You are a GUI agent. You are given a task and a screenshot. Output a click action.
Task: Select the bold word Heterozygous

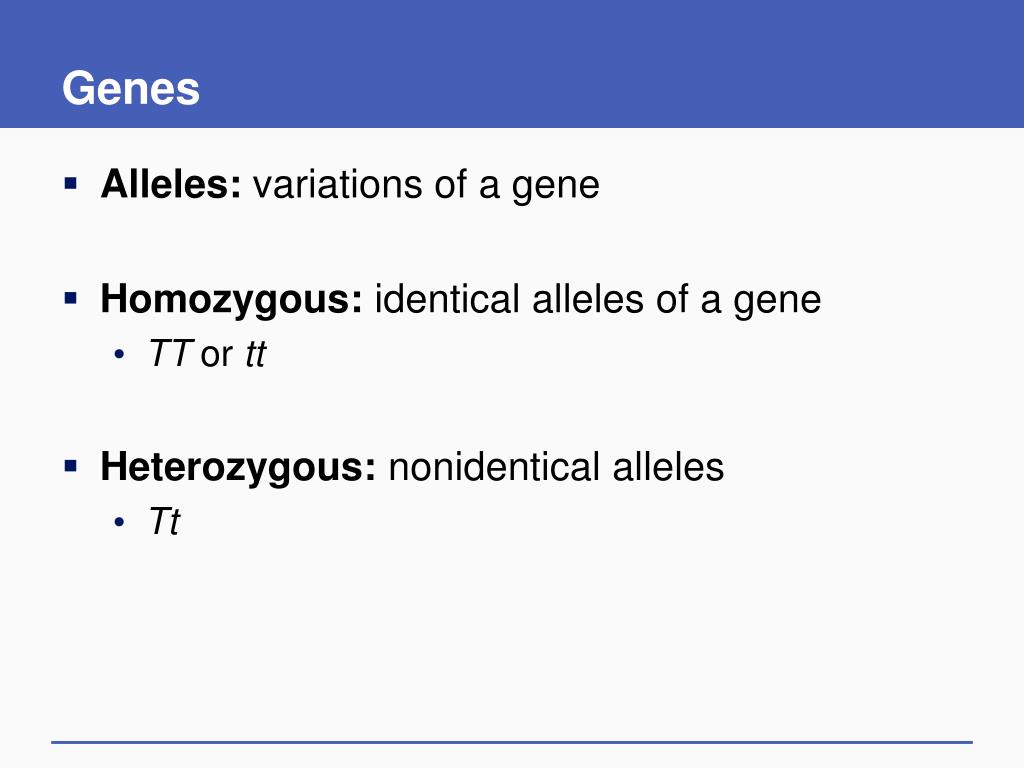238,468
